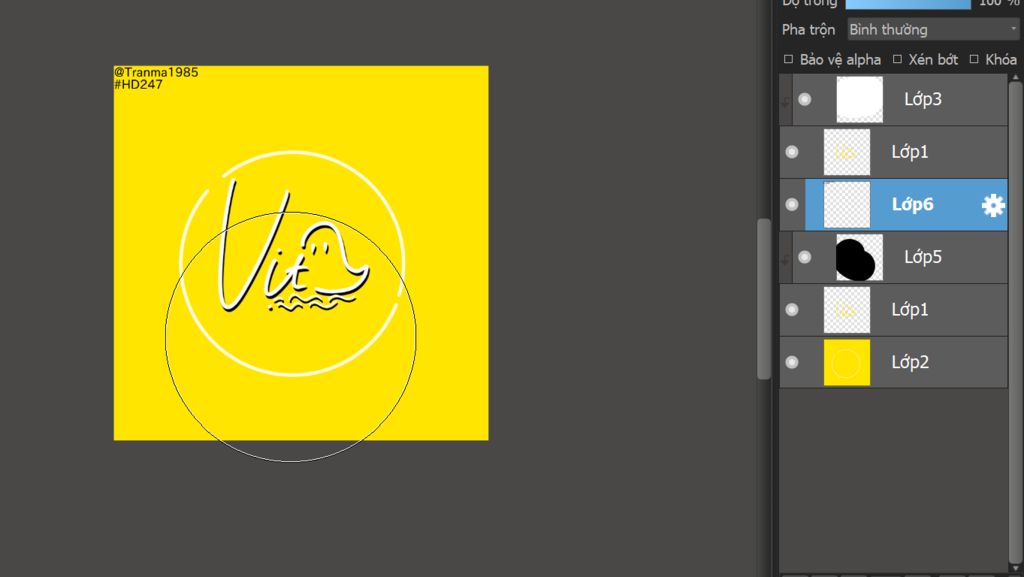Click the canvas vertical scrollbar handle
The width and height of the screenshot is (1024, 577).
click(x=763, y=298)
